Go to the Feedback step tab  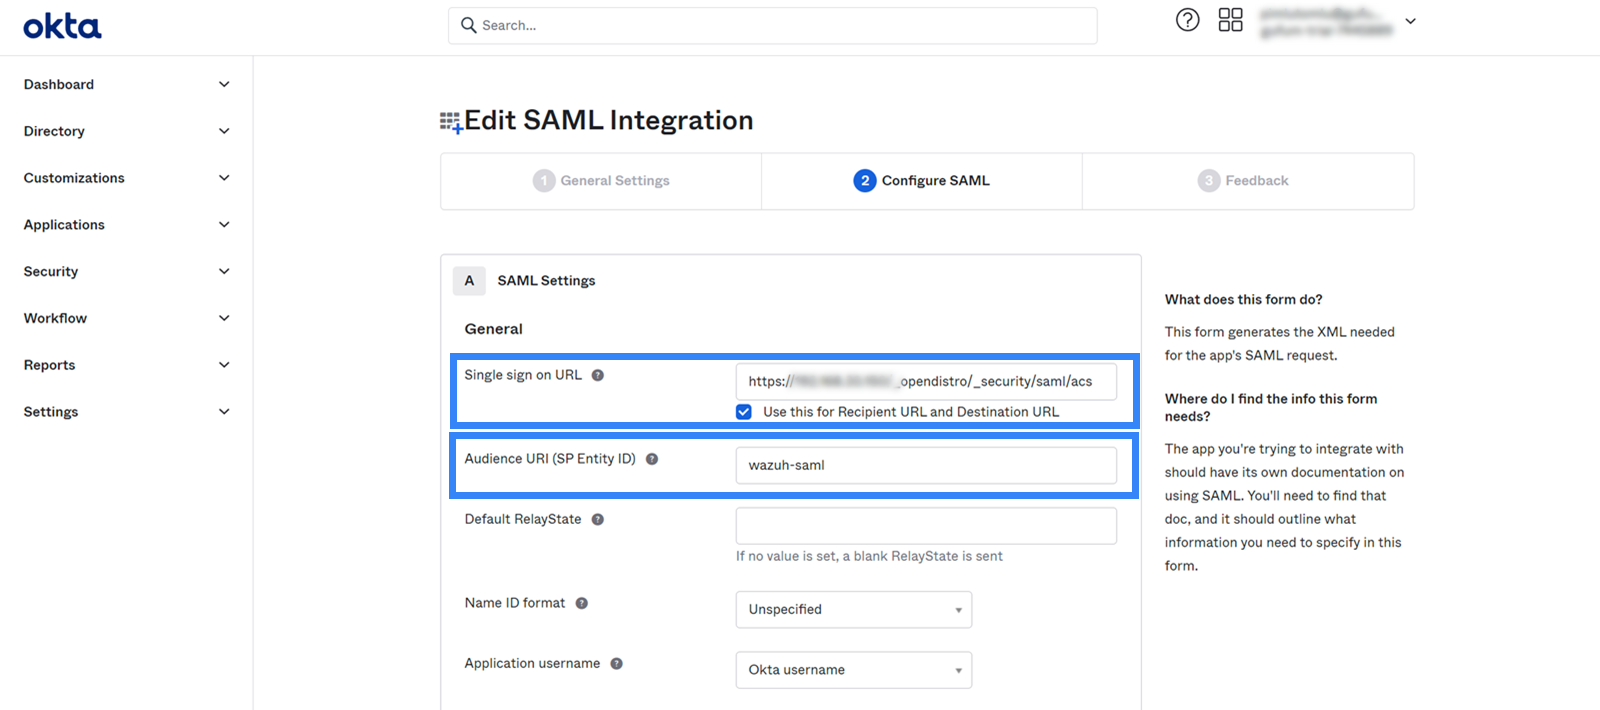[x=1248, y=181]
